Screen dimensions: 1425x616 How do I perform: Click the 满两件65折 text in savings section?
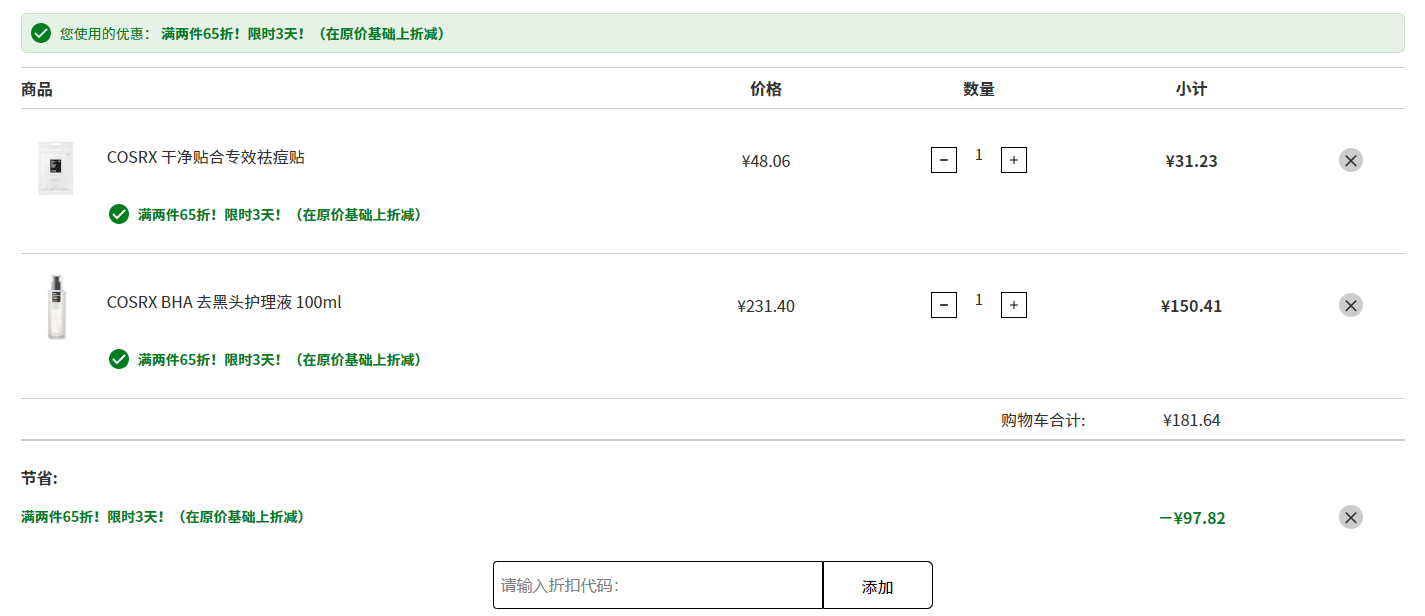point(162,517)
